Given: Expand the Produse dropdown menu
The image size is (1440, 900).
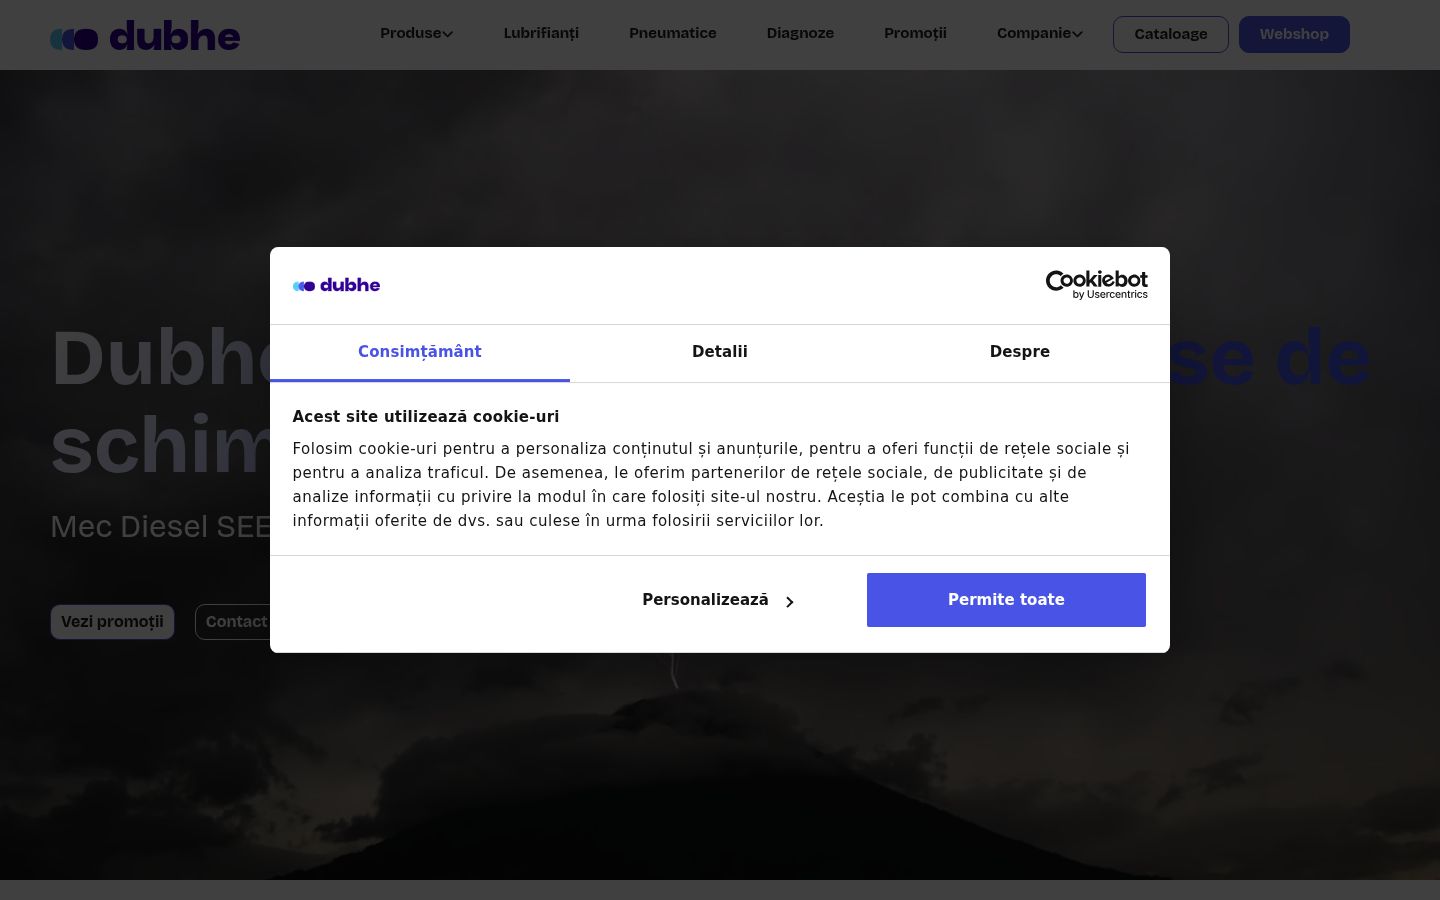Looking at the screenshot, I should pos(416,33).
